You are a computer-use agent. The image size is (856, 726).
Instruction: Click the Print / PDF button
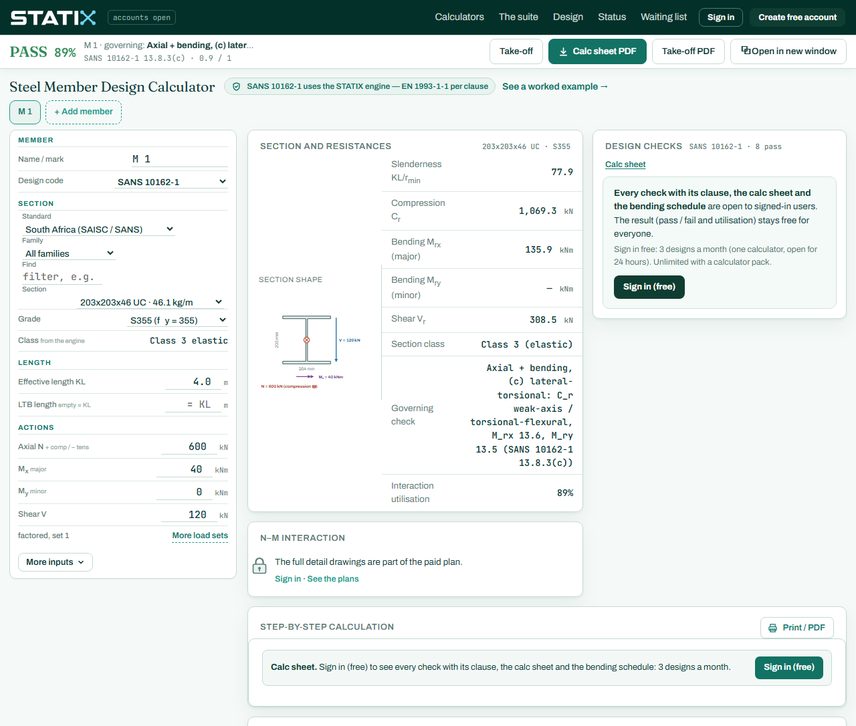coord(797,628)
